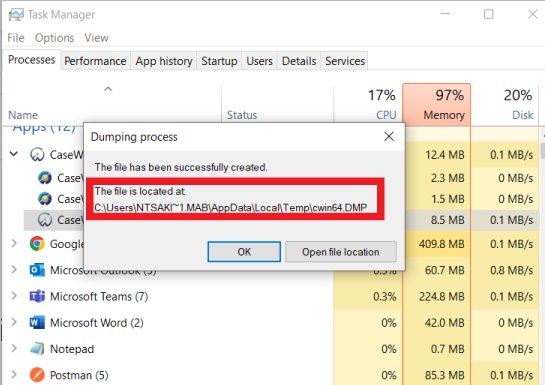Click the Task Manager title bar icon
The width and height of the screenshot is (545, 385).
(16, 15)
